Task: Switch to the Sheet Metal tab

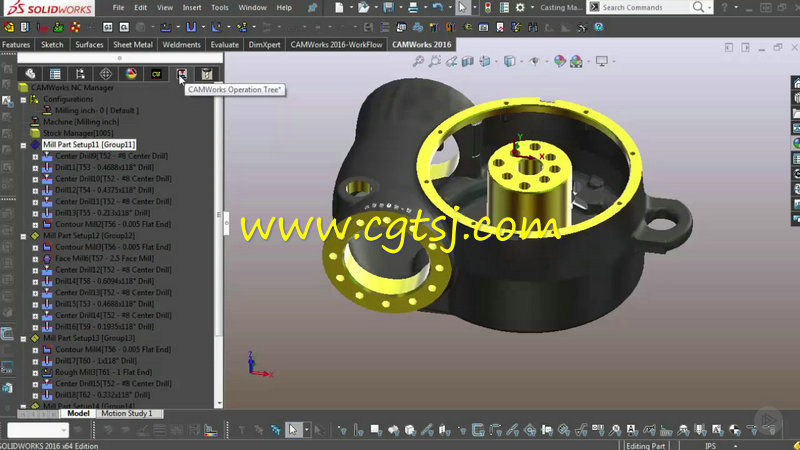Action: (x=133, y=44)
